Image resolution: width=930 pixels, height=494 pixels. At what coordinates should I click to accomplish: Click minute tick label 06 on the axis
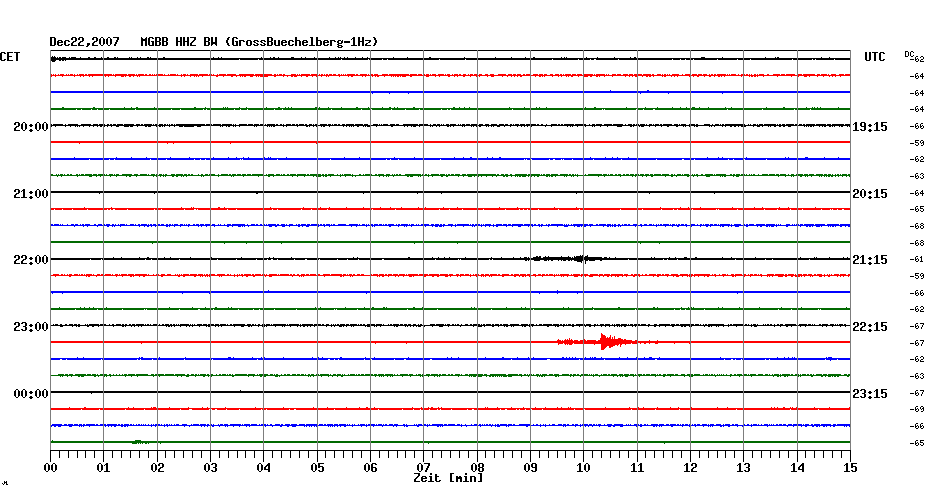370,468
